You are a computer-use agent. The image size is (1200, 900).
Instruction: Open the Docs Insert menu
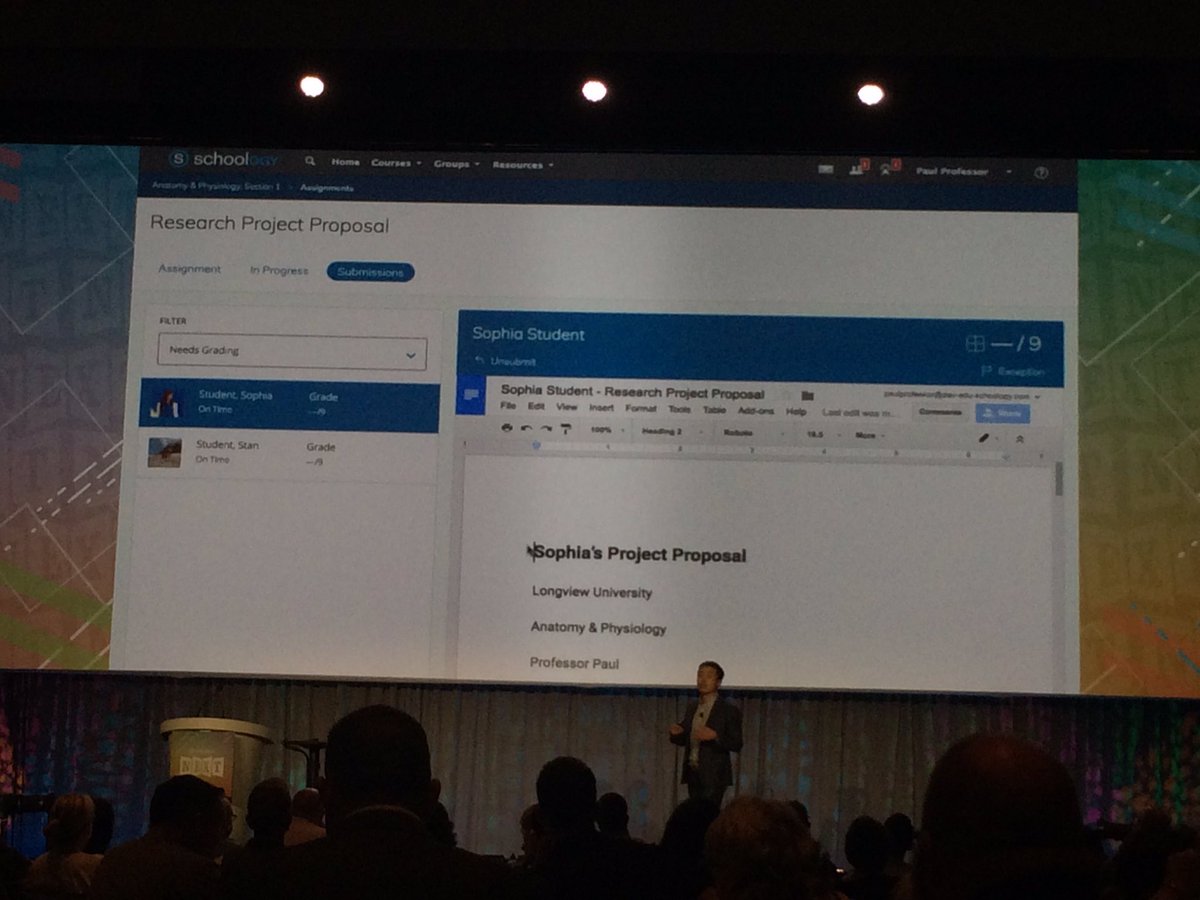[601, 408]
